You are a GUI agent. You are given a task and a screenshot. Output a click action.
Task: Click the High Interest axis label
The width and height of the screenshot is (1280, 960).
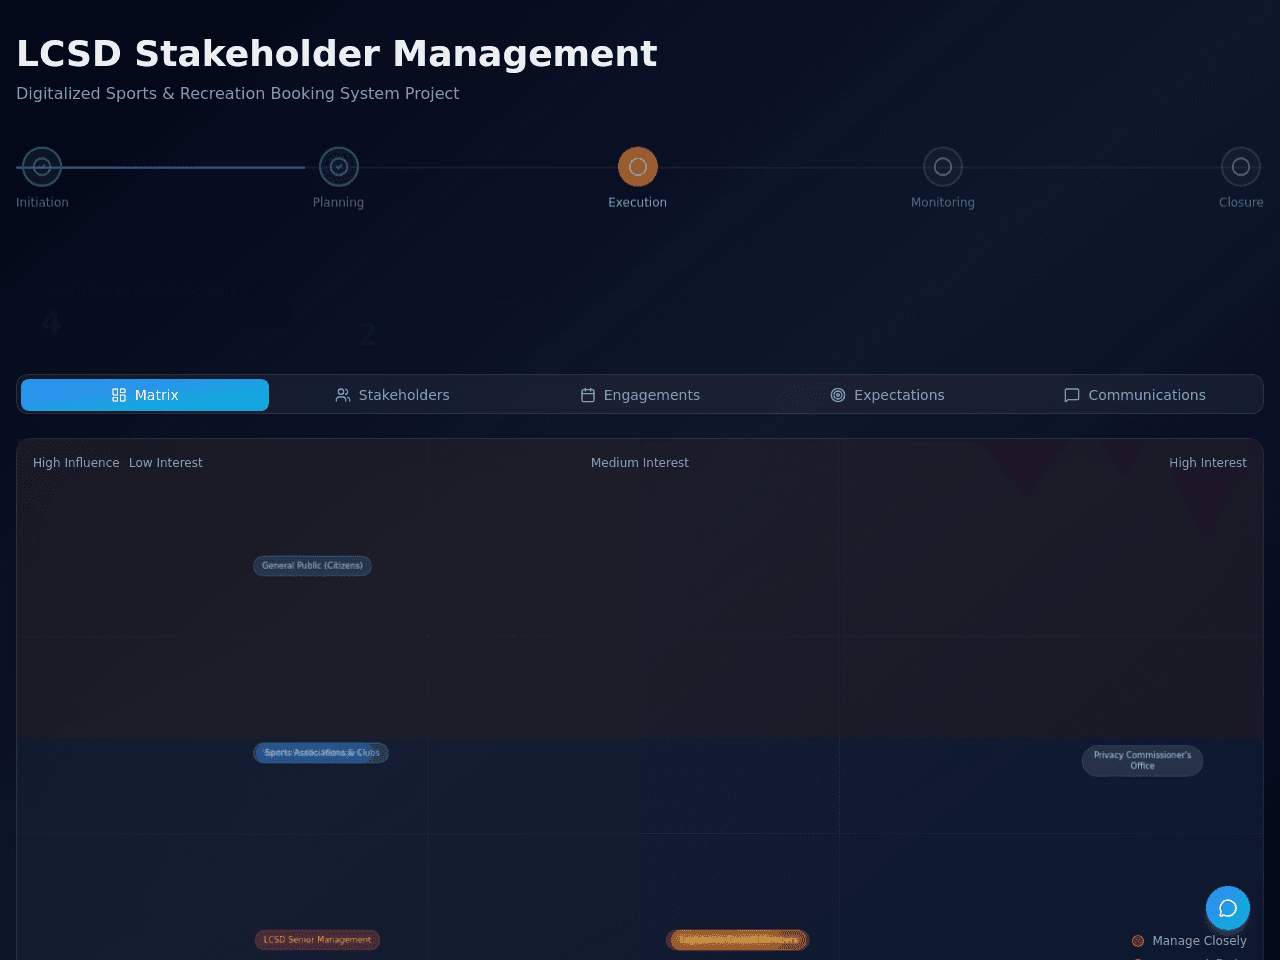pos(1208,463)
